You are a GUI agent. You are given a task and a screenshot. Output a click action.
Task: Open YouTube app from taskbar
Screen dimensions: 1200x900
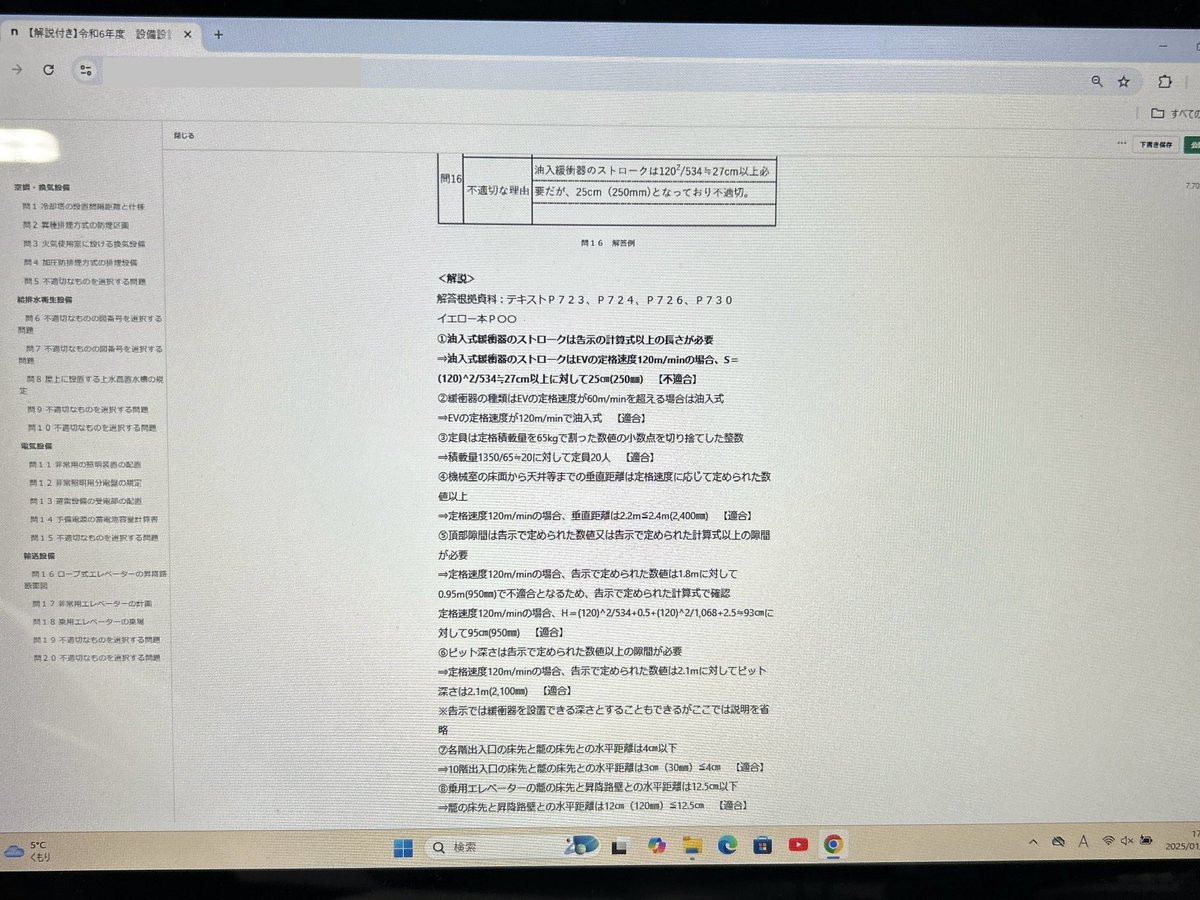click(x=798, y=844)
